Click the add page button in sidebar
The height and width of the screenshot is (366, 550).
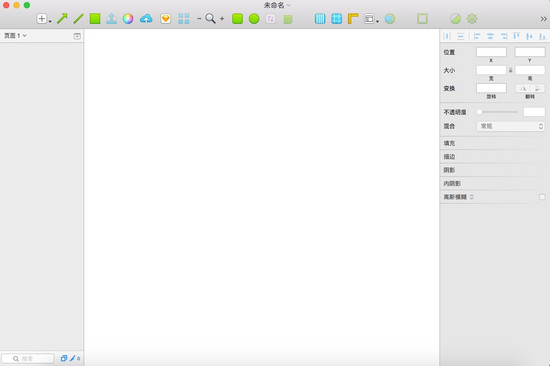coord(77,36)
